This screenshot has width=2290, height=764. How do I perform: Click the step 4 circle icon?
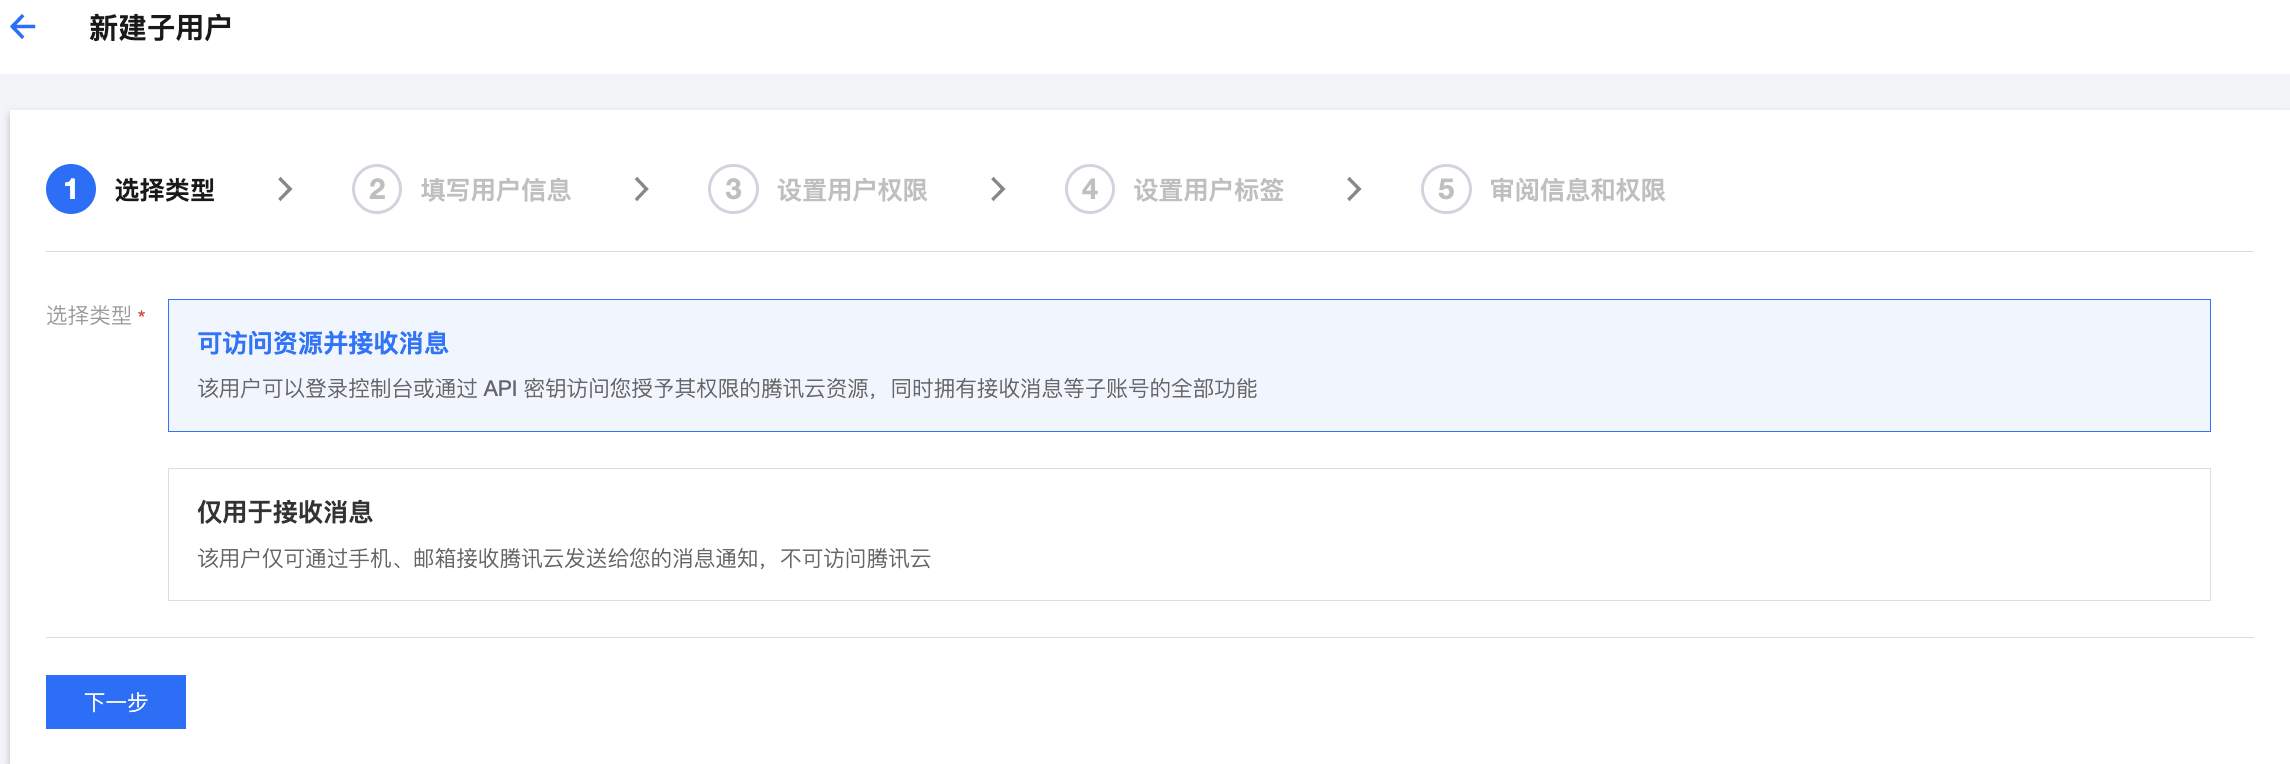point(1090,189)
